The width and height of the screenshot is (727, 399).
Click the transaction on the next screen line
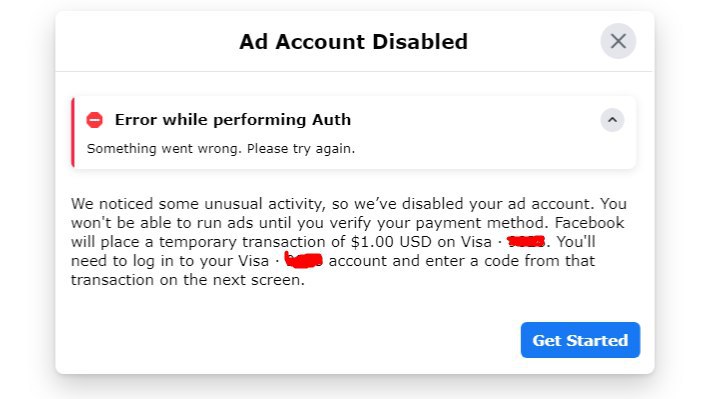pos(188,280)
